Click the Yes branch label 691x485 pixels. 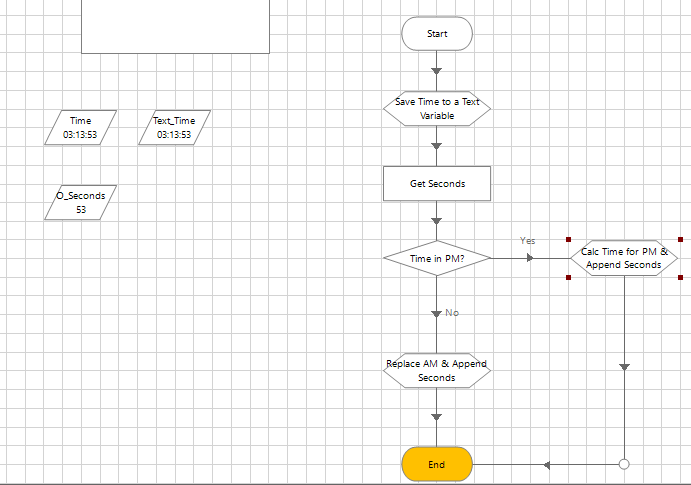coord(528,241)
